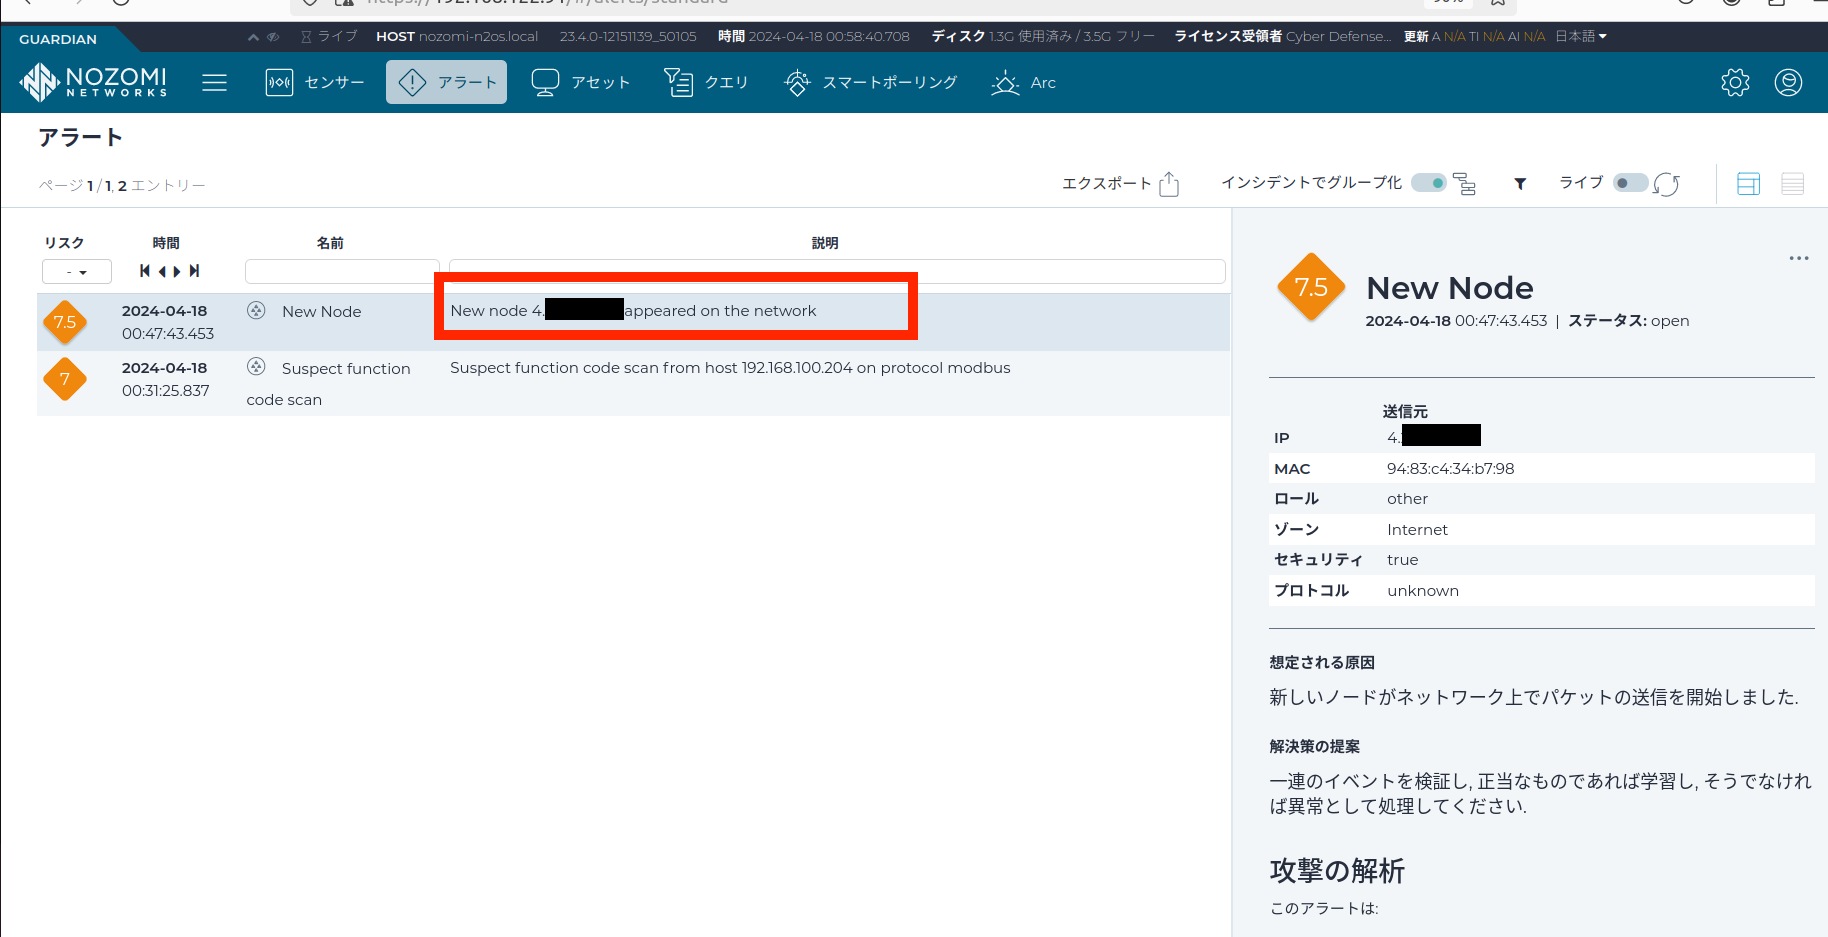
Task: Click the filter funnel icon
Action: tap(1520, 184)
